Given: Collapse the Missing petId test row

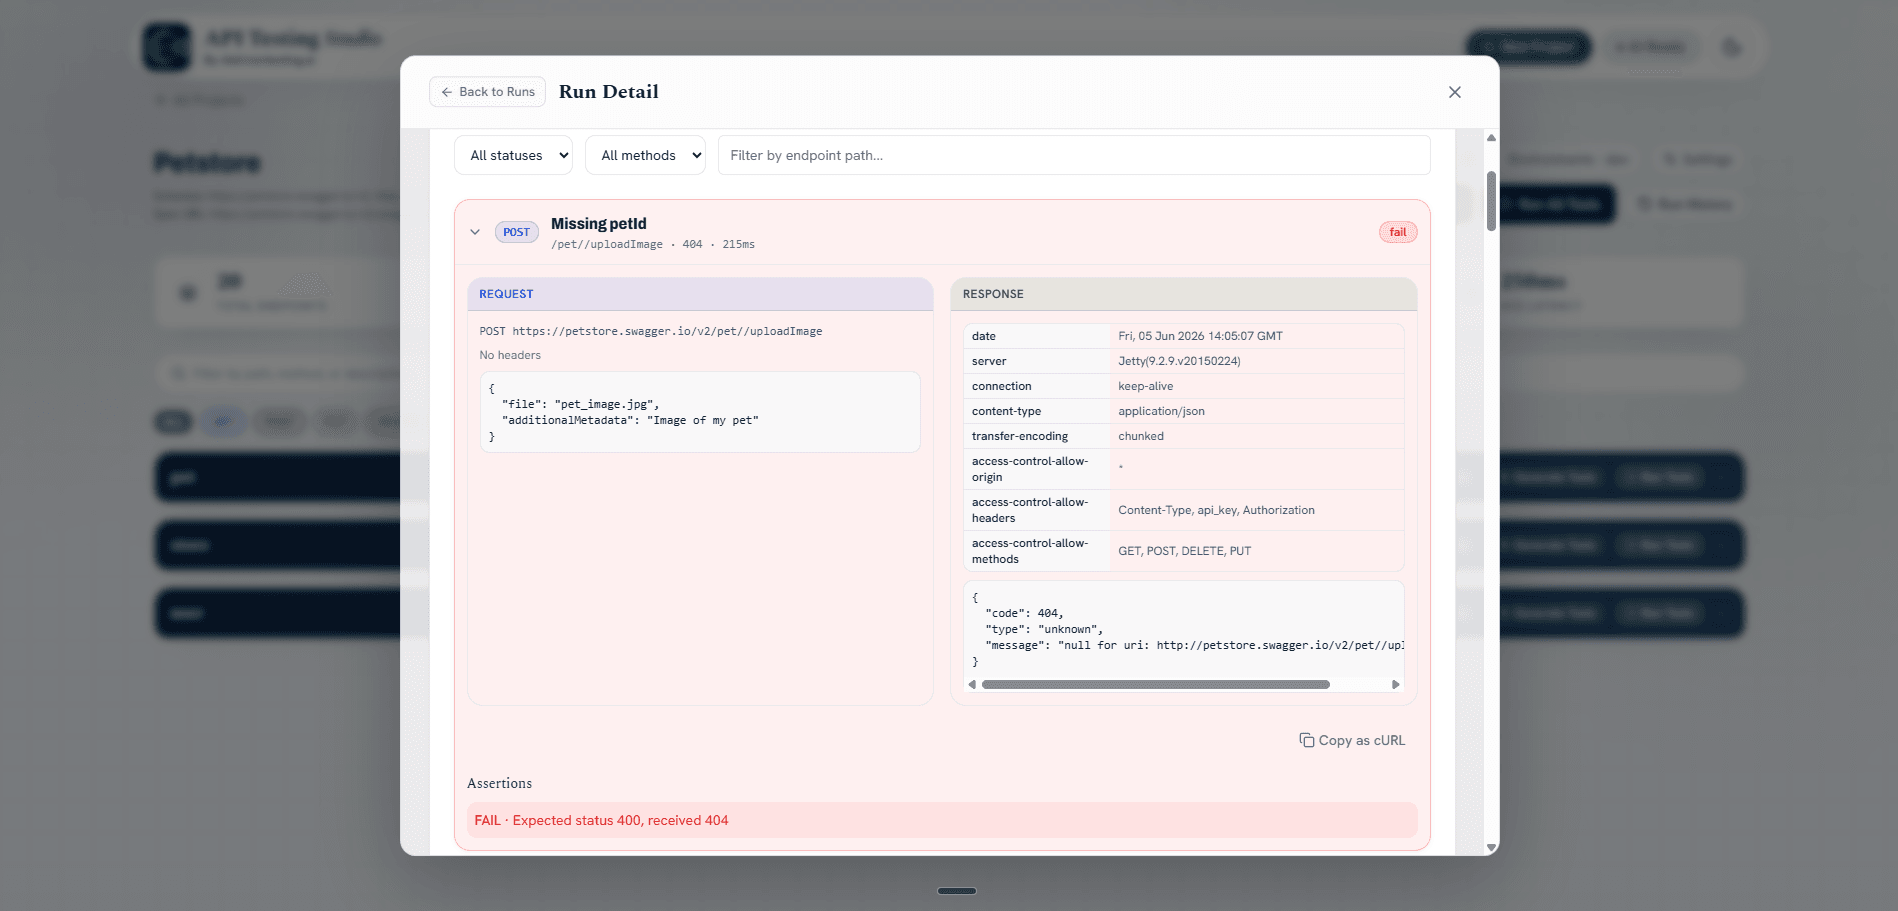Looking at the screenshot, I should click(x=475, y=232).
